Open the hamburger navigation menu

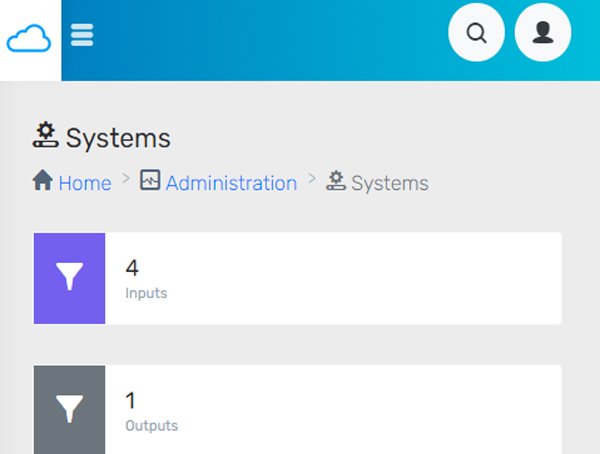click(82, 36)
